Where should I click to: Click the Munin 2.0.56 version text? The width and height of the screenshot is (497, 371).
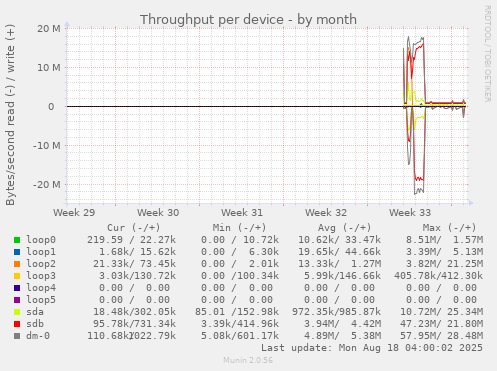click(248, 360)
